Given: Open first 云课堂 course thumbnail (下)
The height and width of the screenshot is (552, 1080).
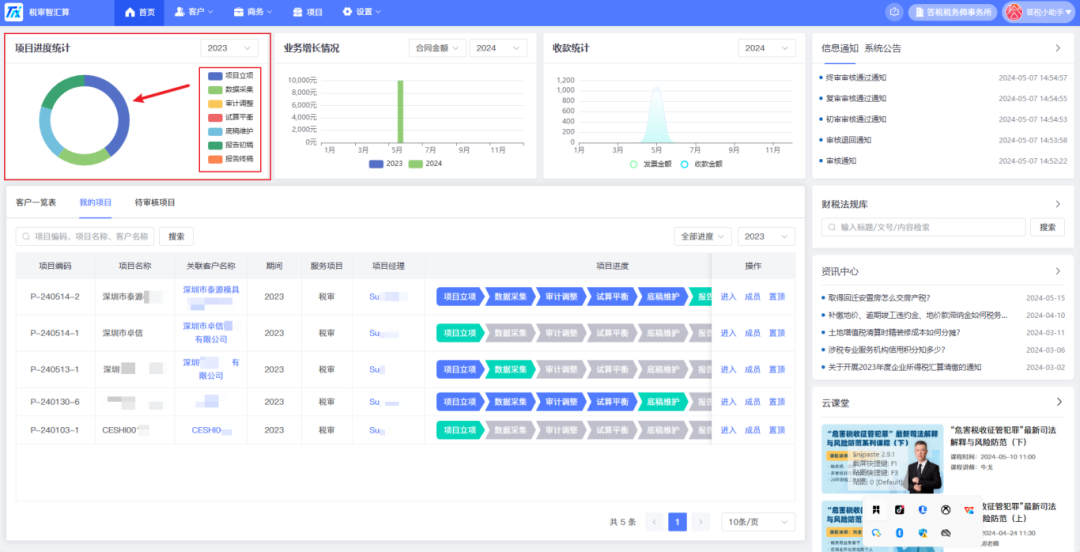Looking at the screenshot, I should coord(882,458).
